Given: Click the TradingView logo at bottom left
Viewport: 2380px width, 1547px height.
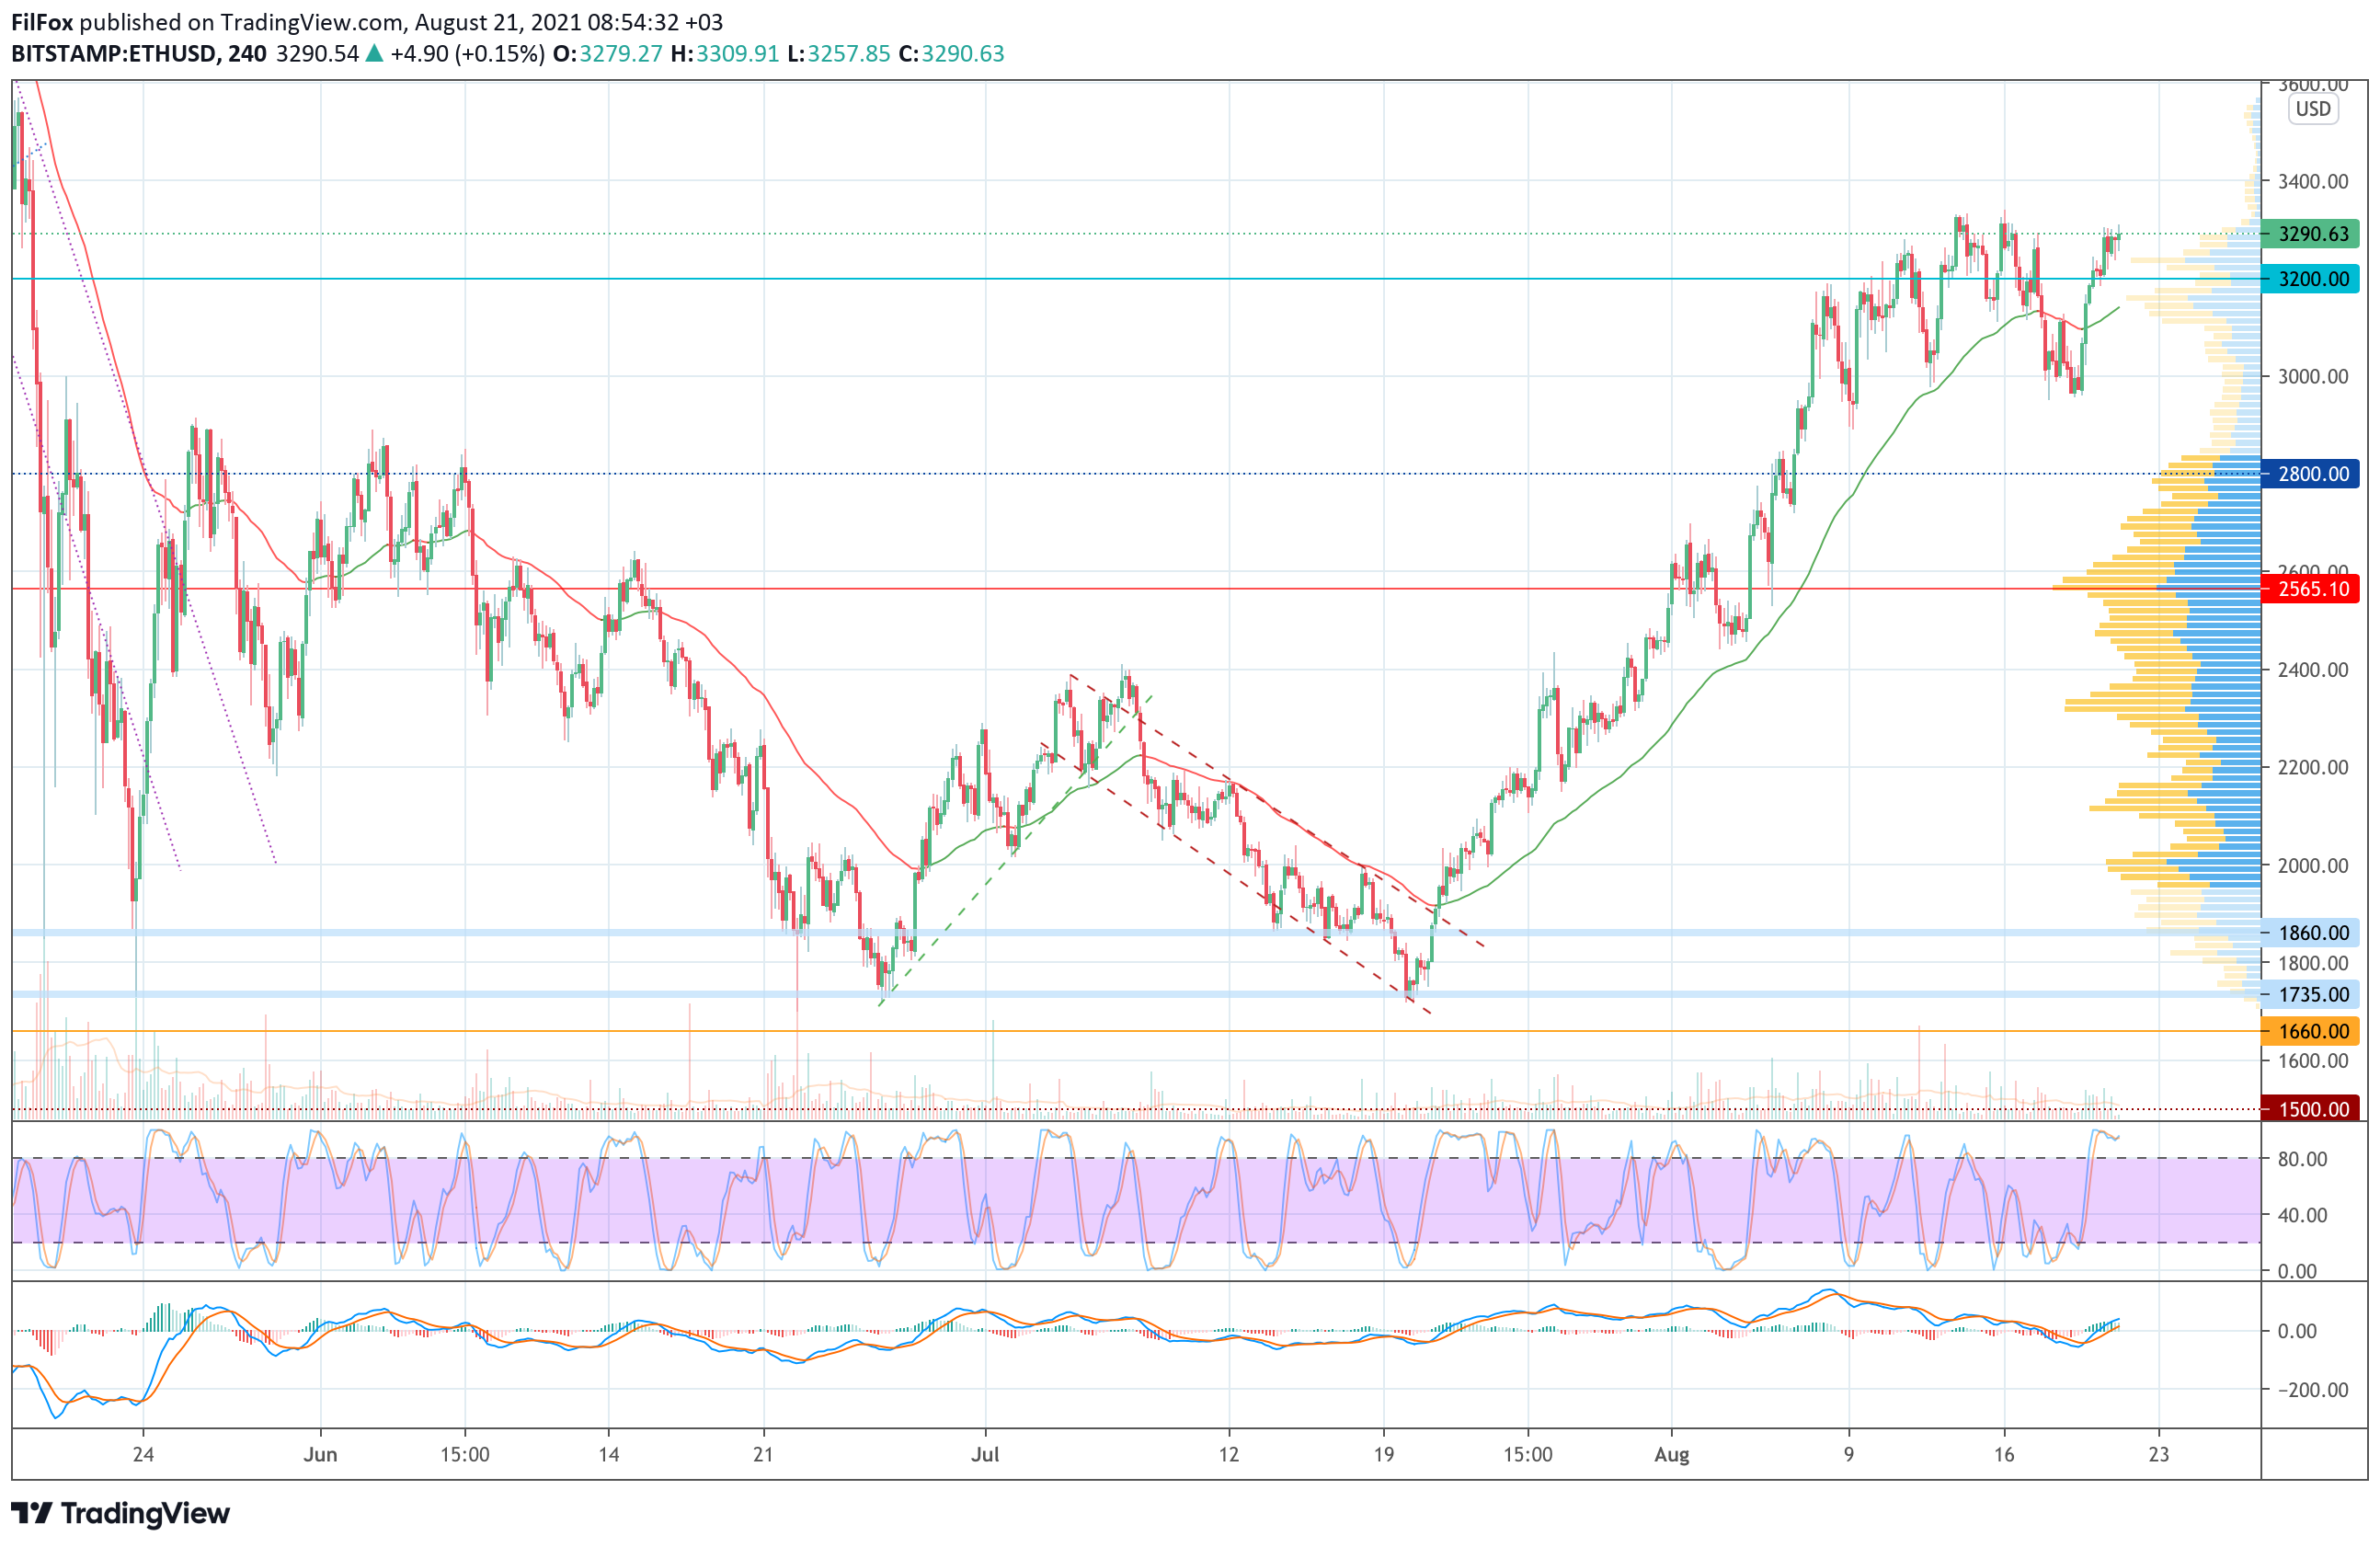Looking at the screenshot, I should tap(121, 1512).
